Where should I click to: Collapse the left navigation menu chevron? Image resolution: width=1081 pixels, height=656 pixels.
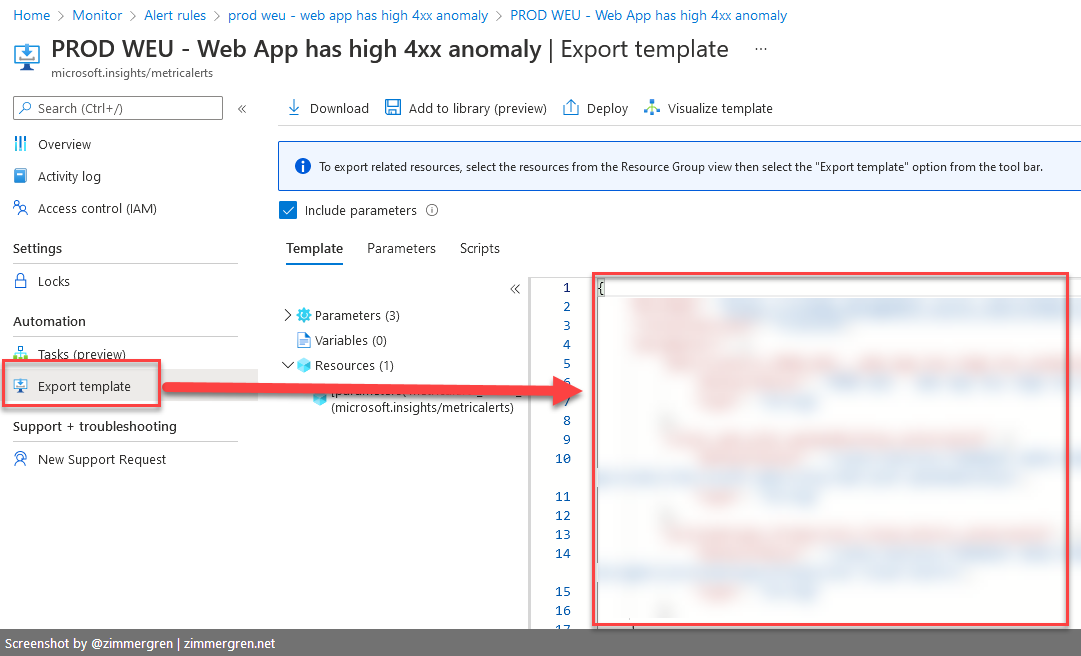[x=242, y=108]
